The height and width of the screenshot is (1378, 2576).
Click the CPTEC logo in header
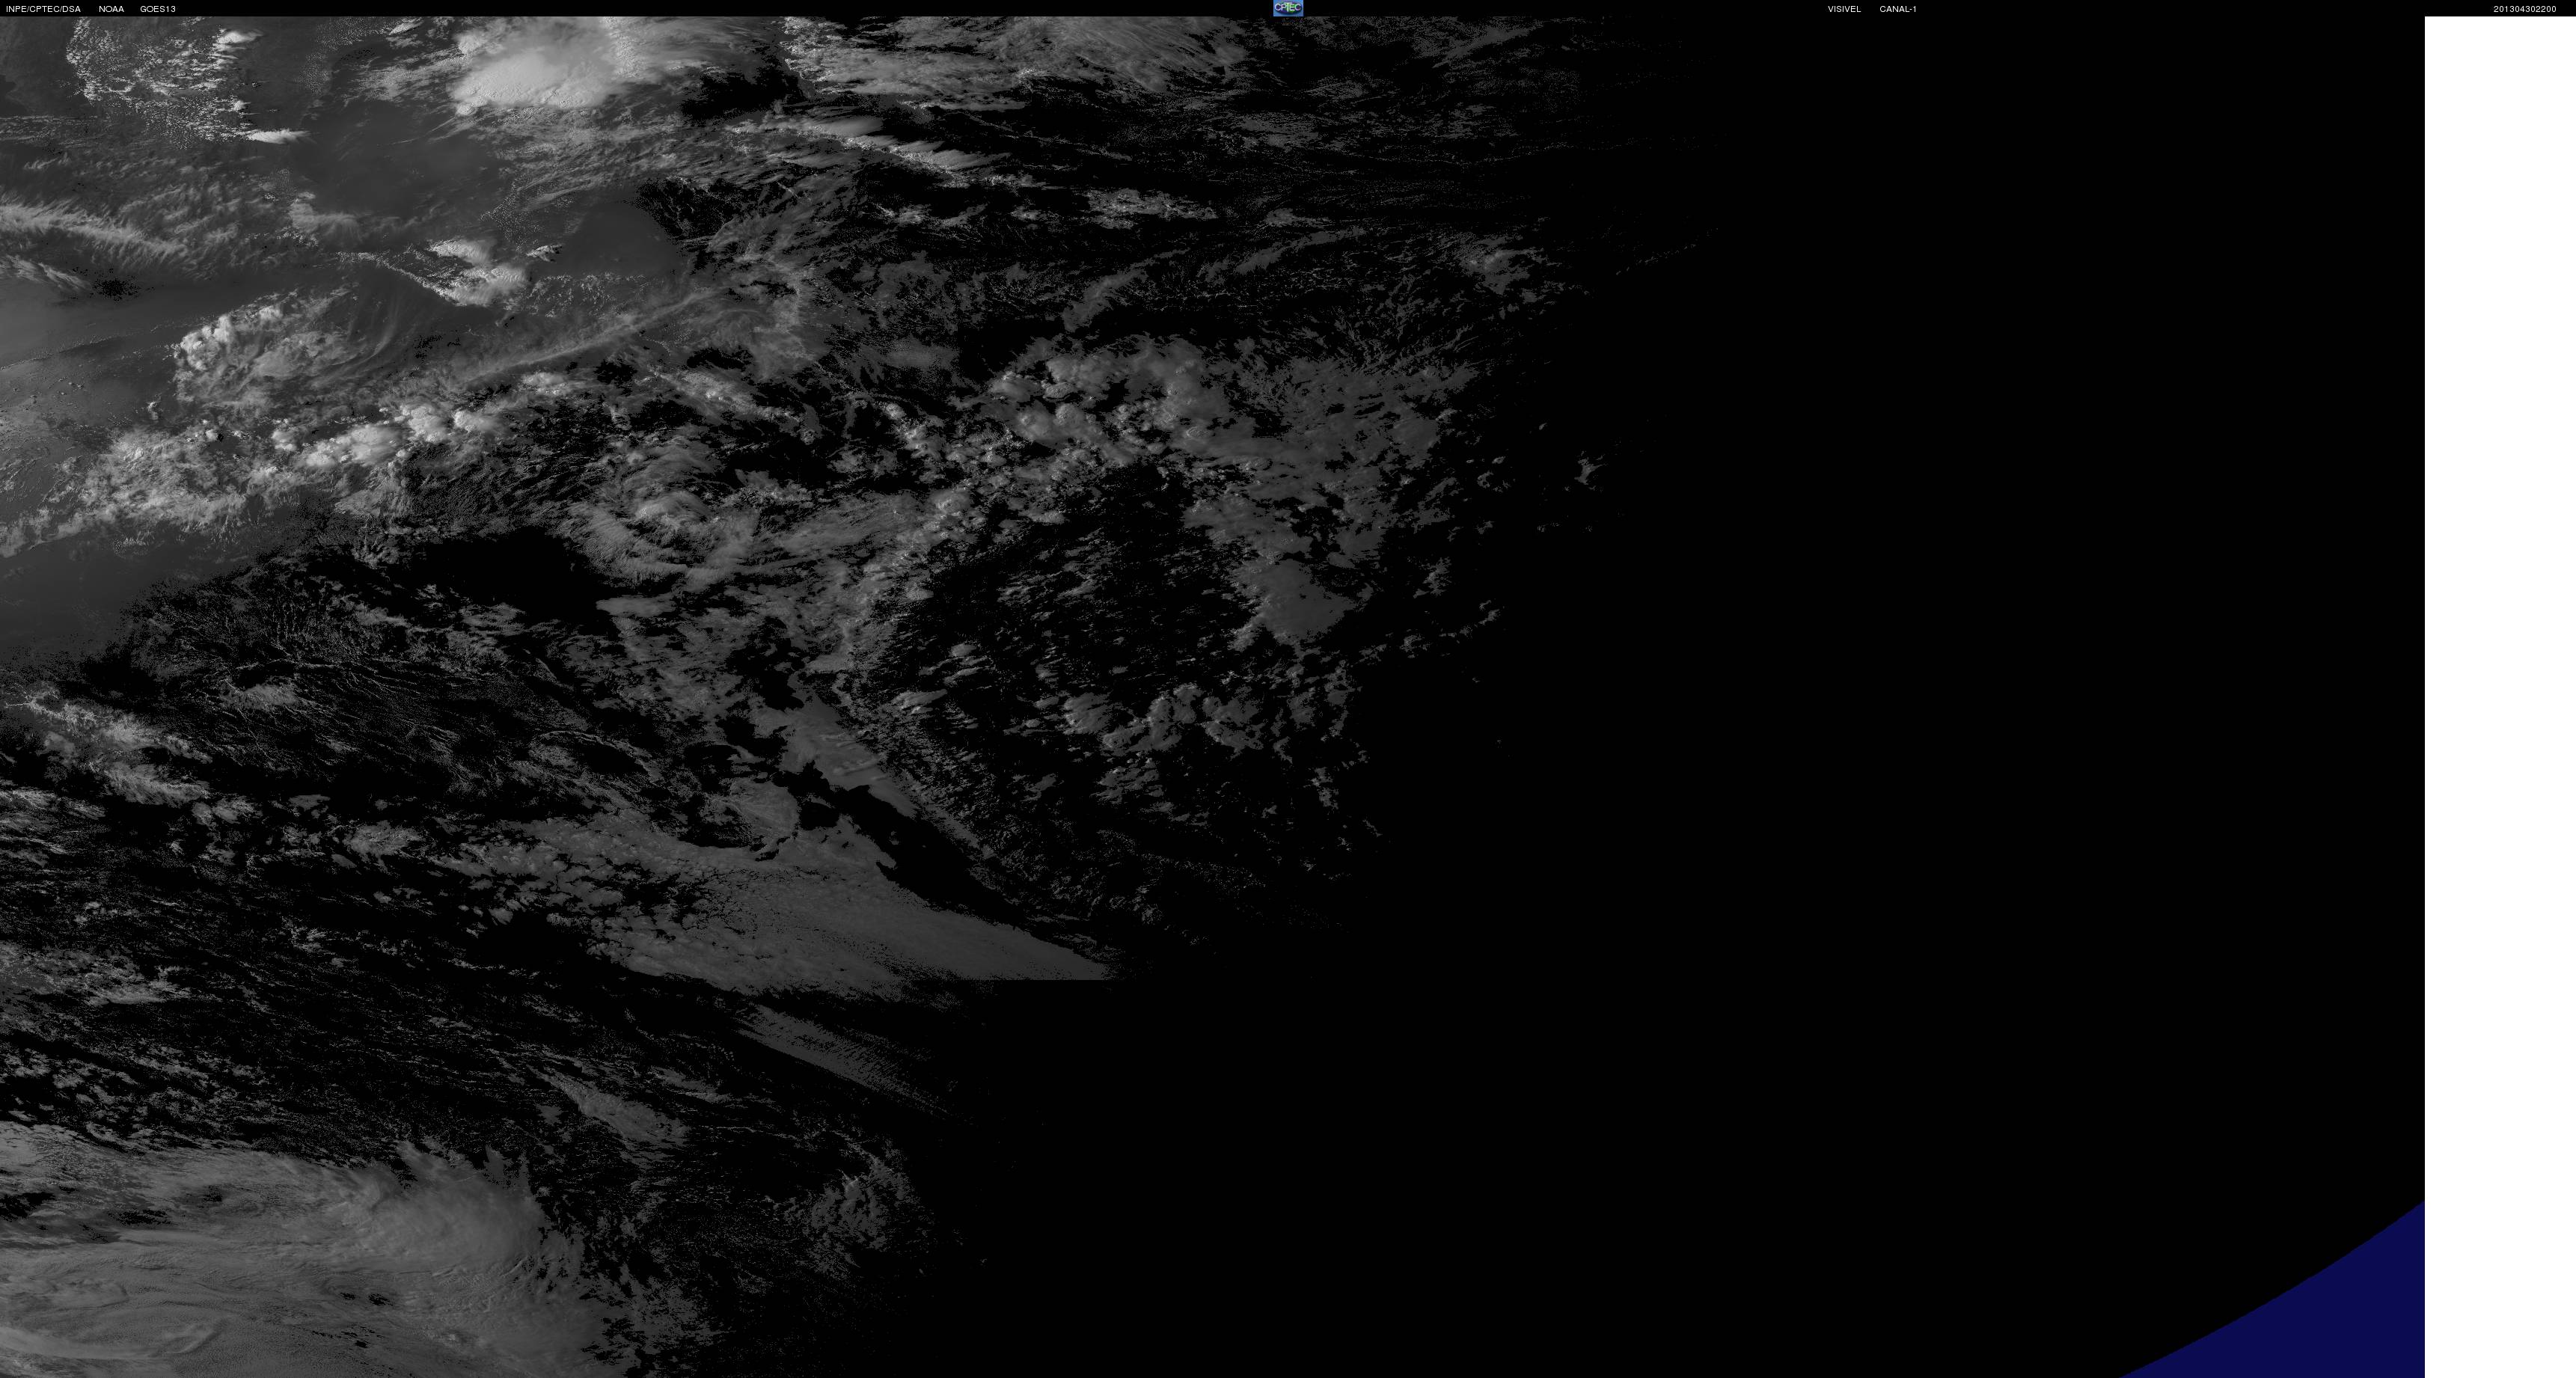click(1288, 8)
